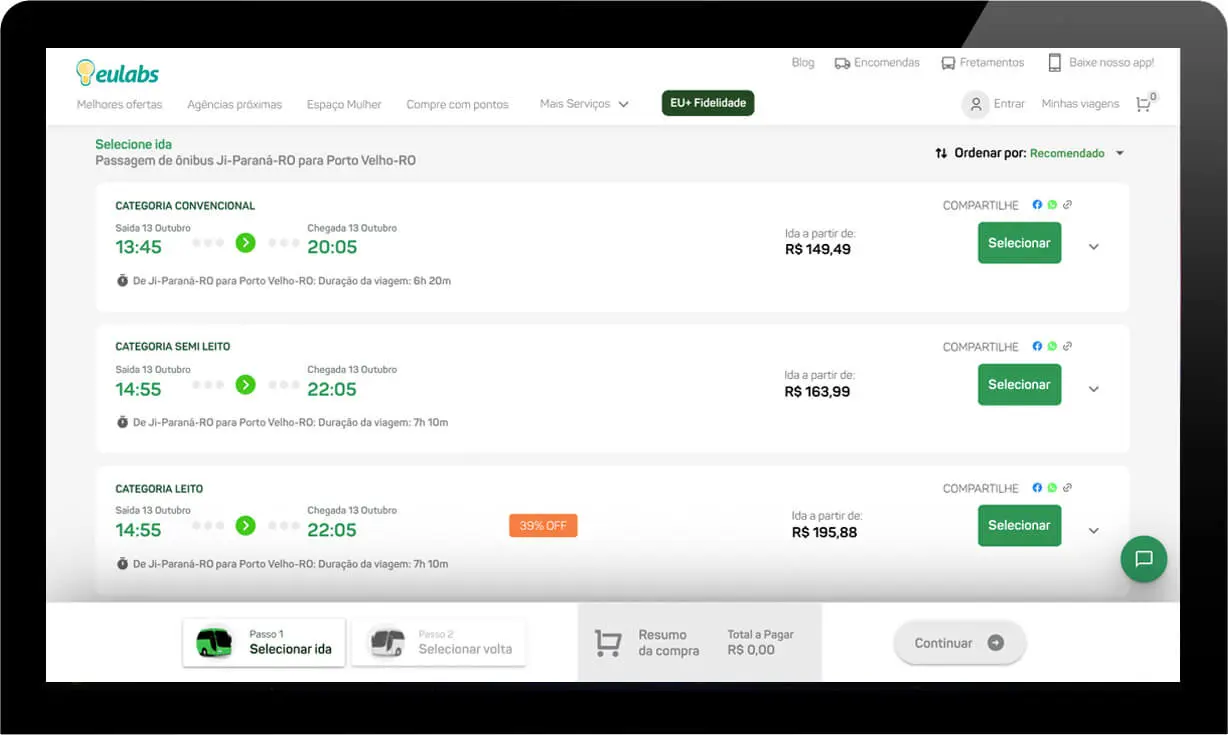Copy link for Convencional trip
Image resolution: width=1228 pixels, height=735 pixels.
[1067, 205]
